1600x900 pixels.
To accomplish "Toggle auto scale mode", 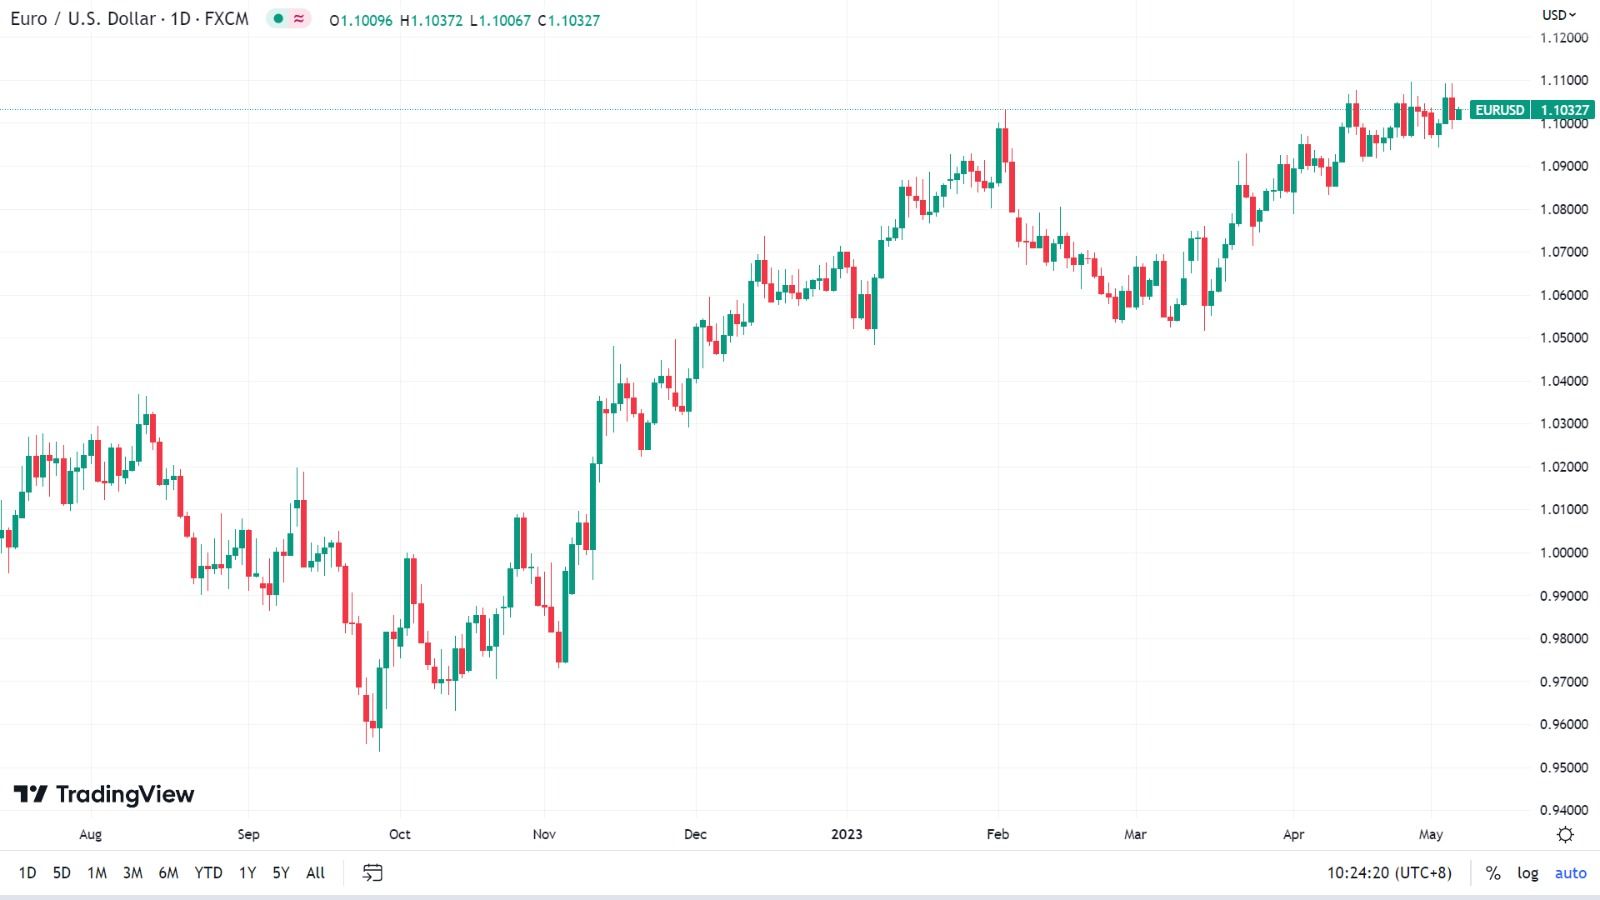I will (x=1570, y=873).
